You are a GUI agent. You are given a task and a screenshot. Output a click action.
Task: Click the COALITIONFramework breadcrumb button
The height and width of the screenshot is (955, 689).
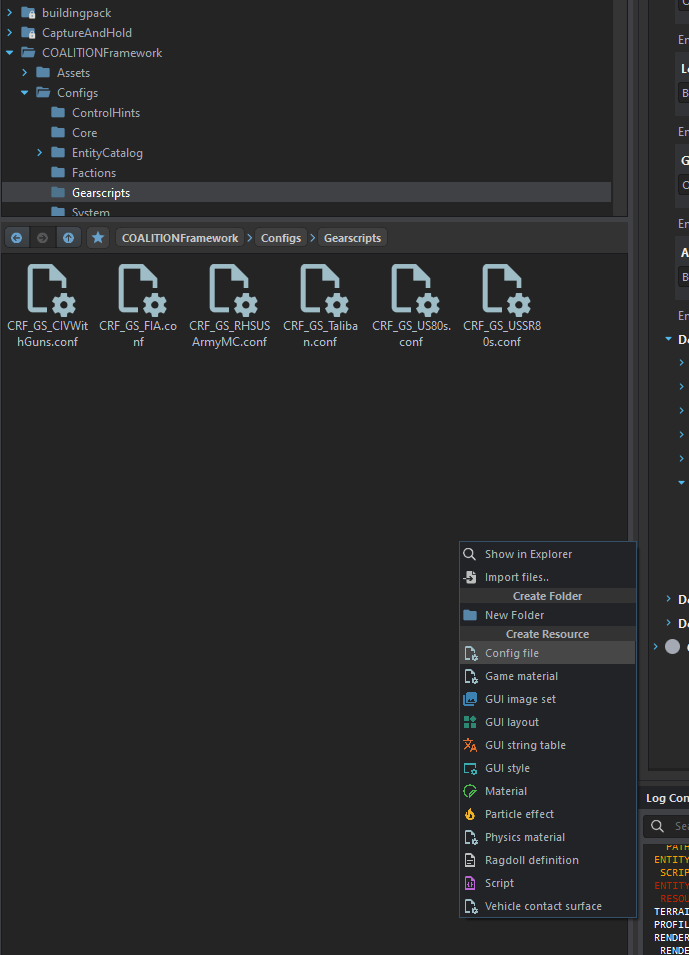pyautogui.click(x=180, y=238)
